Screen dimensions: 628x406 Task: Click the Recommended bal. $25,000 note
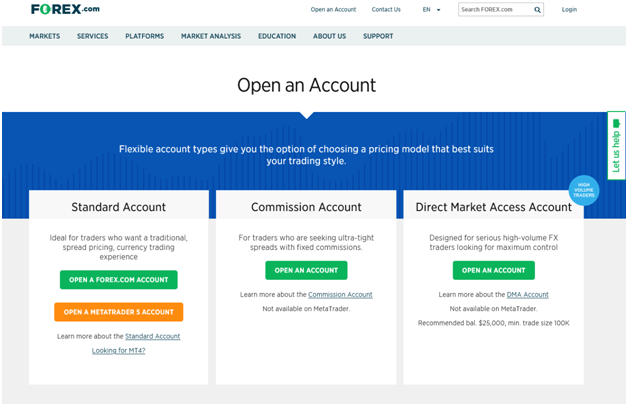(493, 323)
